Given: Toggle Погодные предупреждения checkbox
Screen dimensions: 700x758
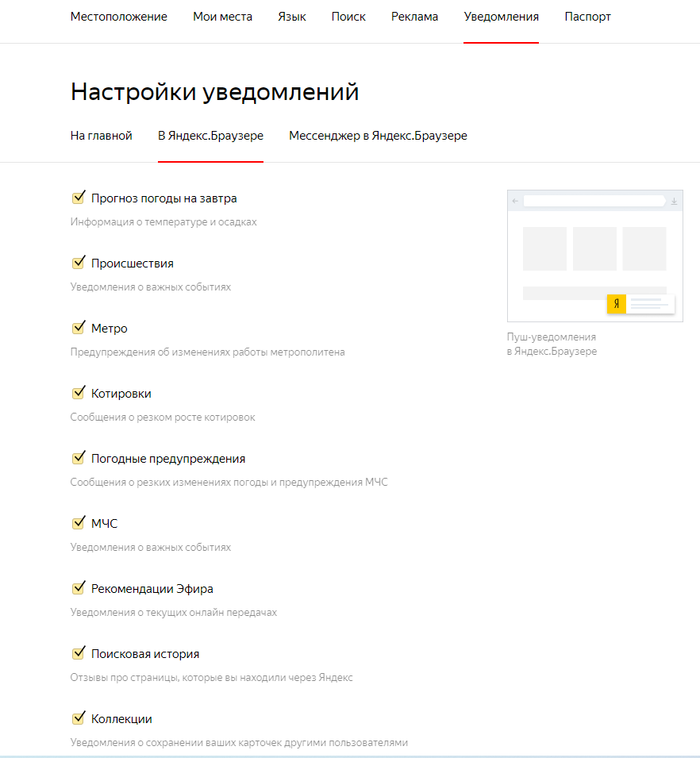Looking at the screenshot, I should tap(78, 458).
